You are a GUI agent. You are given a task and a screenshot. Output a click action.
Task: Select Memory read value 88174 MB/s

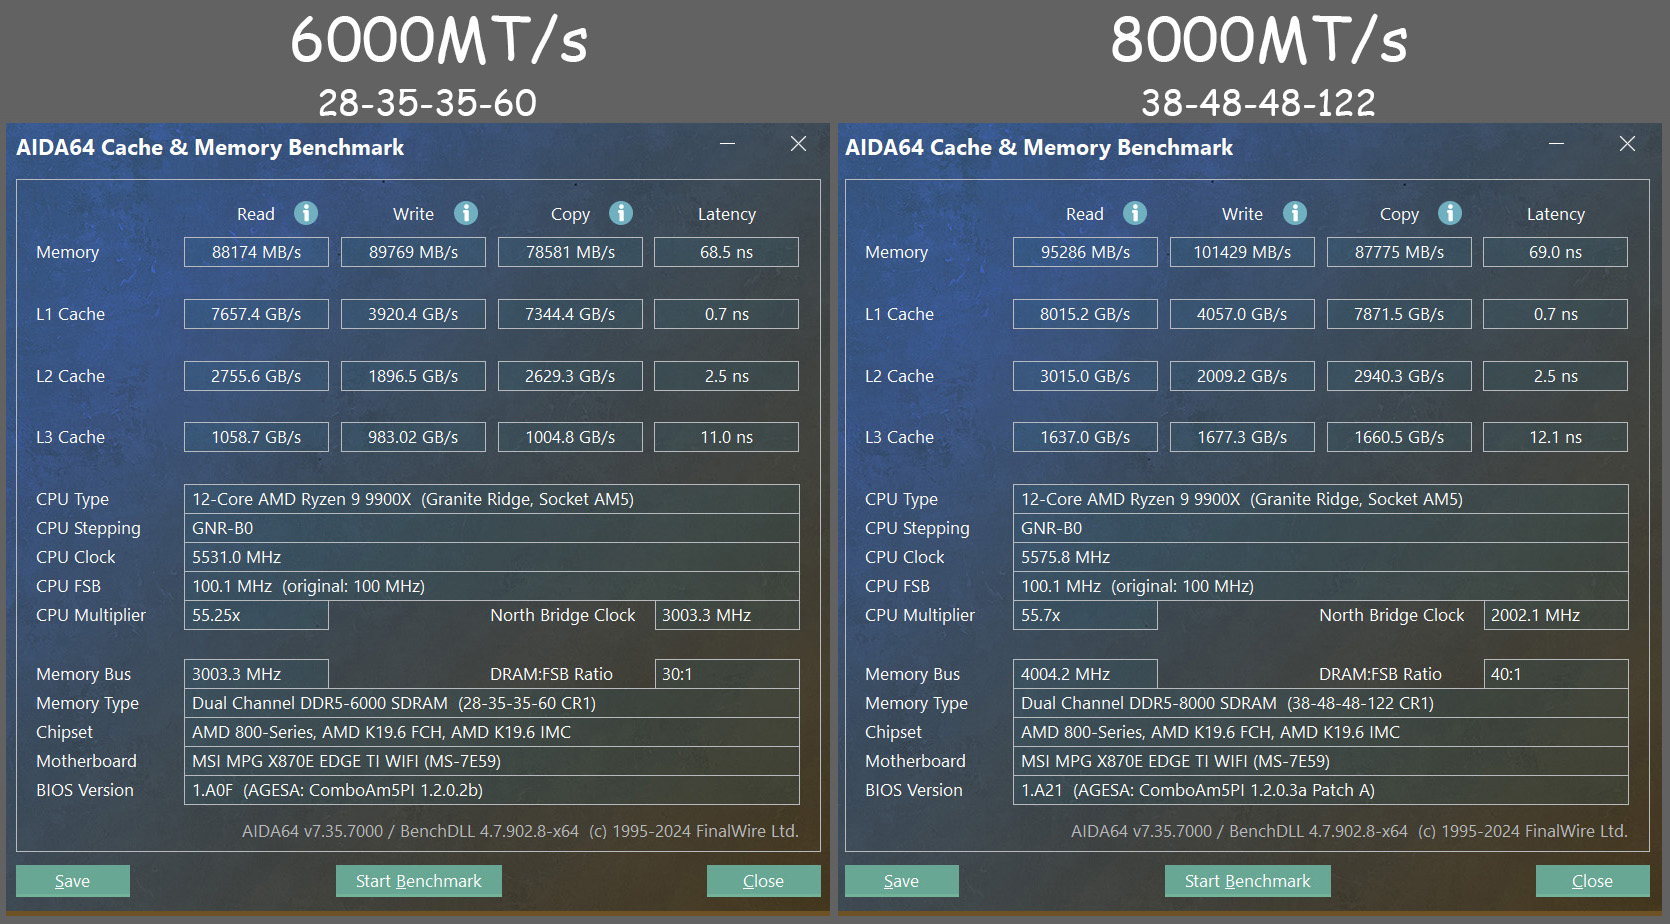point(256,252)
